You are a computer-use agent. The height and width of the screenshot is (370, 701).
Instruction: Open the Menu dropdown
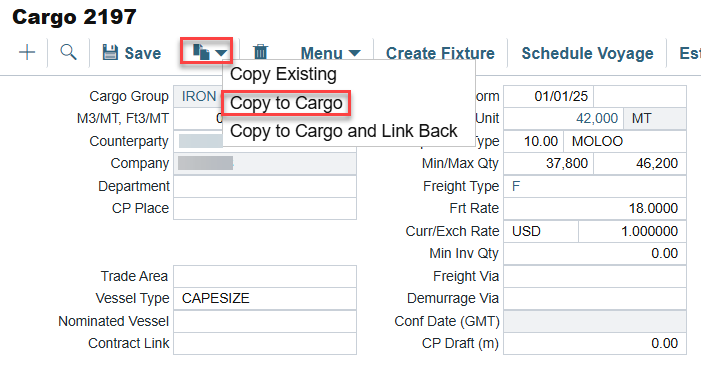[x=330, y=53]
